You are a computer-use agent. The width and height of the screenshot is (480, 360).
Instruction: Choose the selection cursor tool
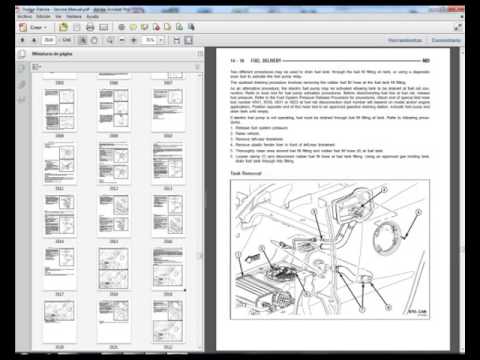coord(82,40)
